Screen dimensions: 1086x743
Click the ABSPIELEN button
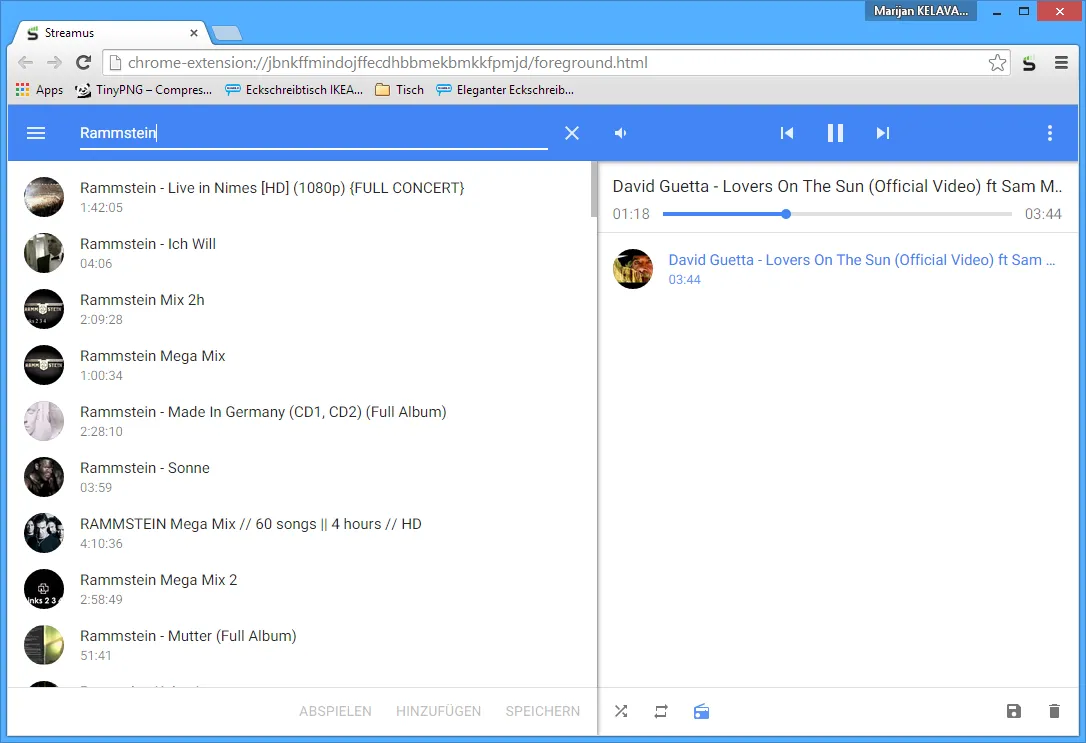coord(335,711)
